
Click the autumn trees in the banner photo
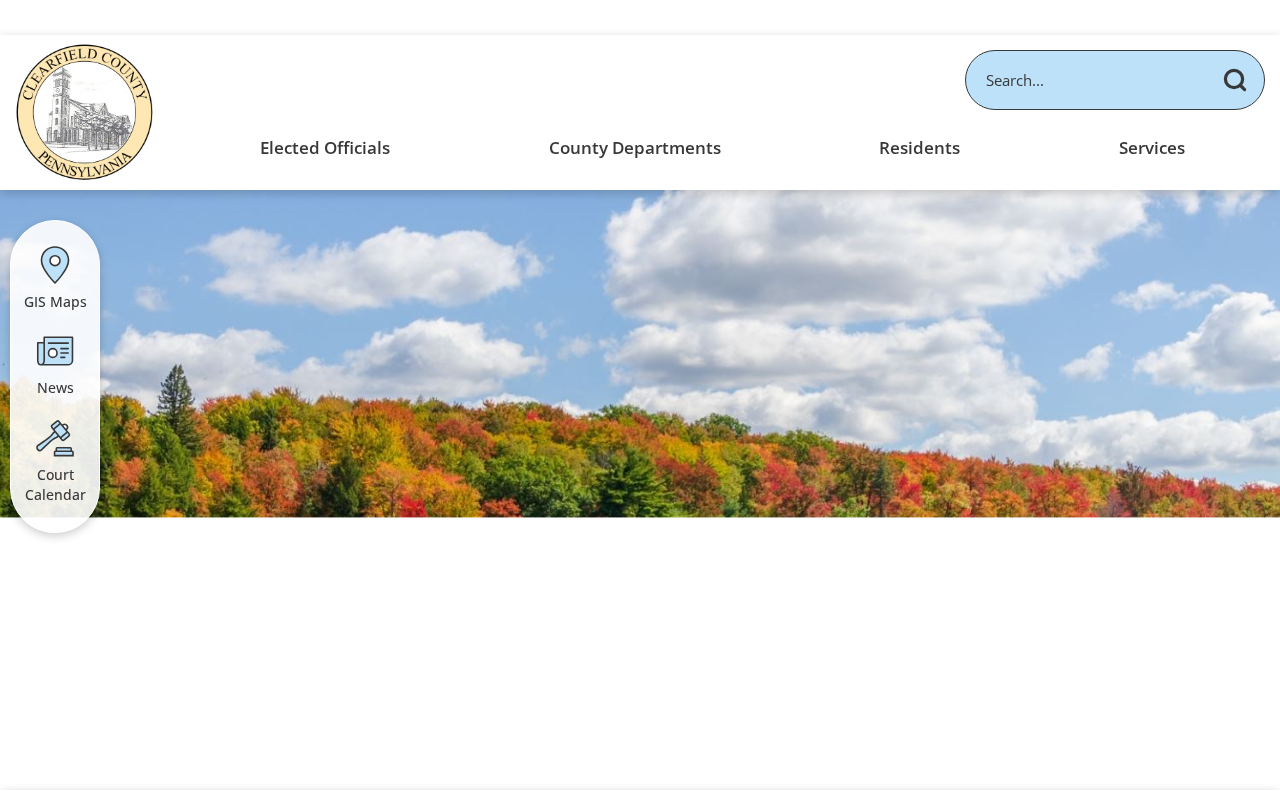[640, 460]
